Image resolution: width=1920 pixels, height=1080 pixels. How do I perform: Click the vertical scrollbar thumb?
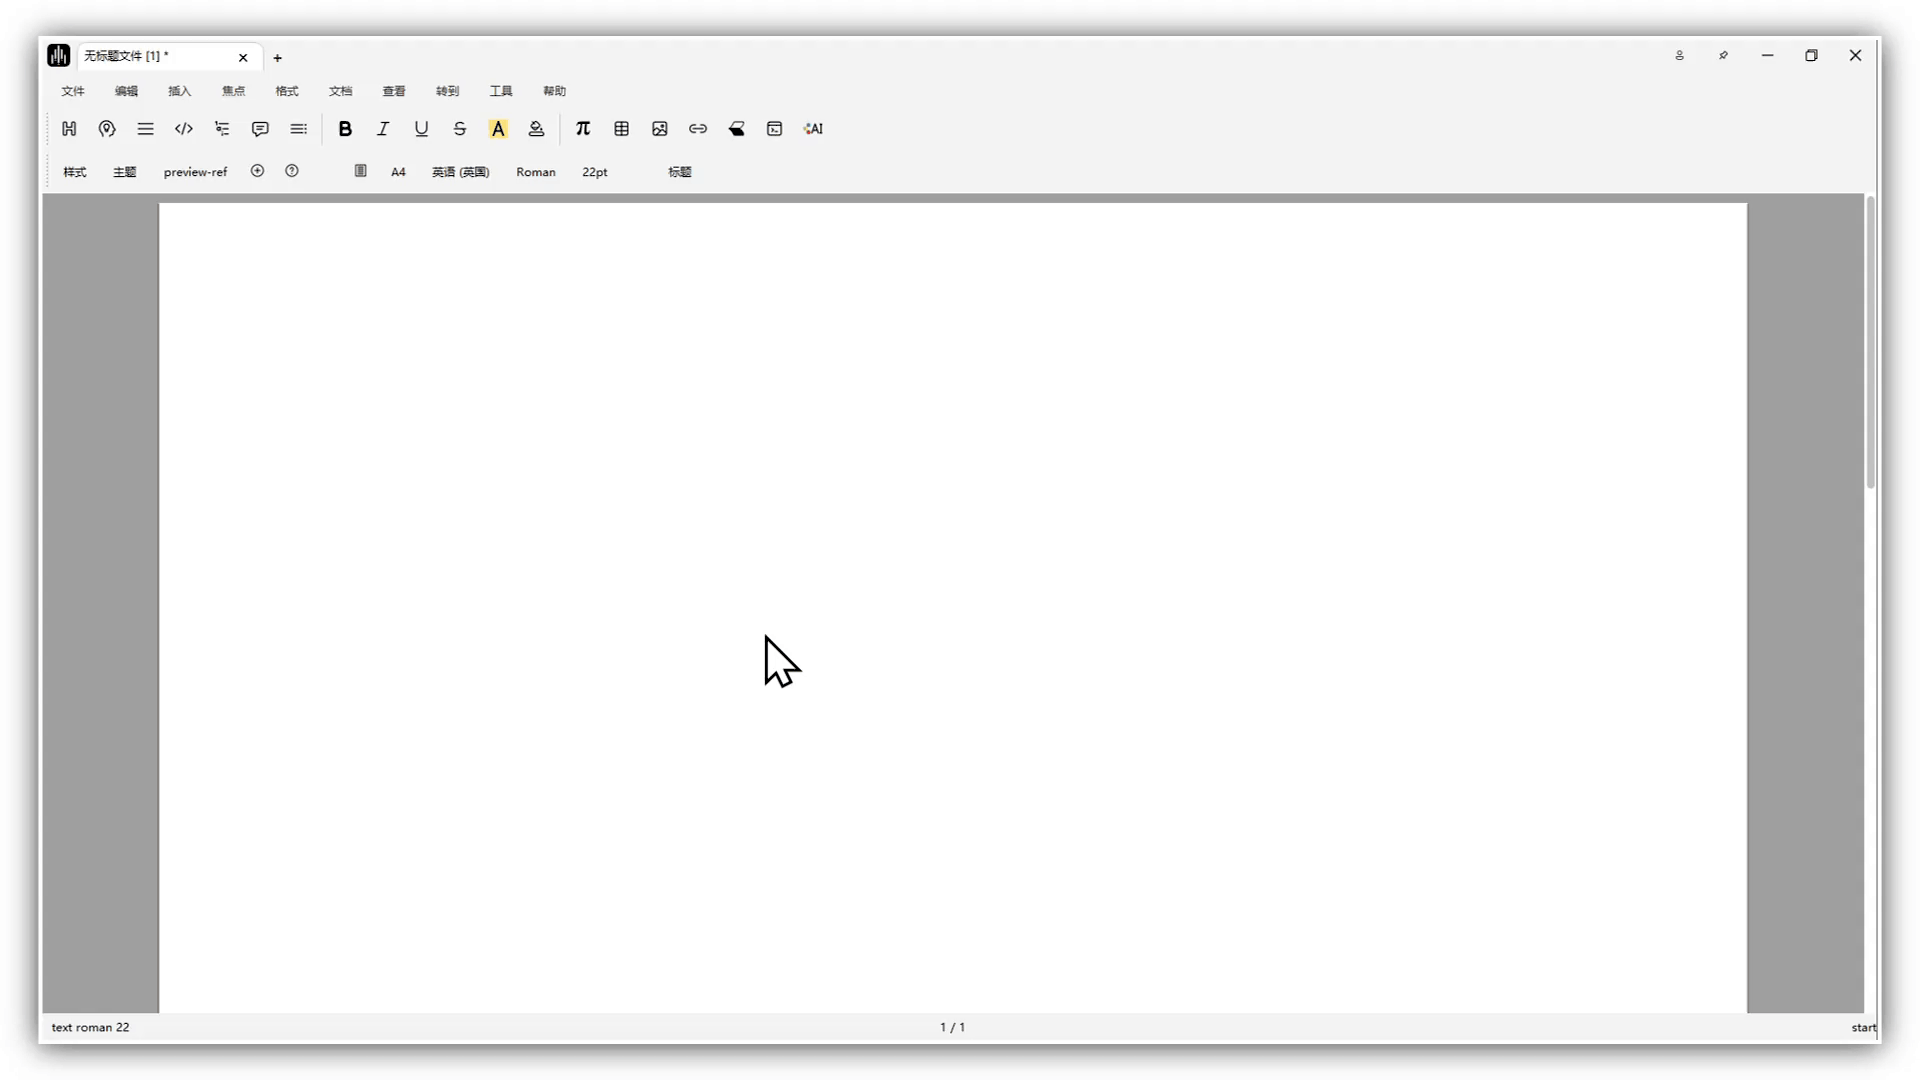point(1870,340)
